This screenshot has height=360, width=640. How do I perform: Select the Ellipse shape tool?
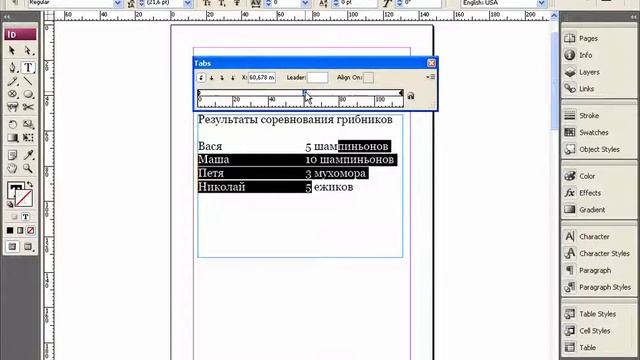point(28,94)
